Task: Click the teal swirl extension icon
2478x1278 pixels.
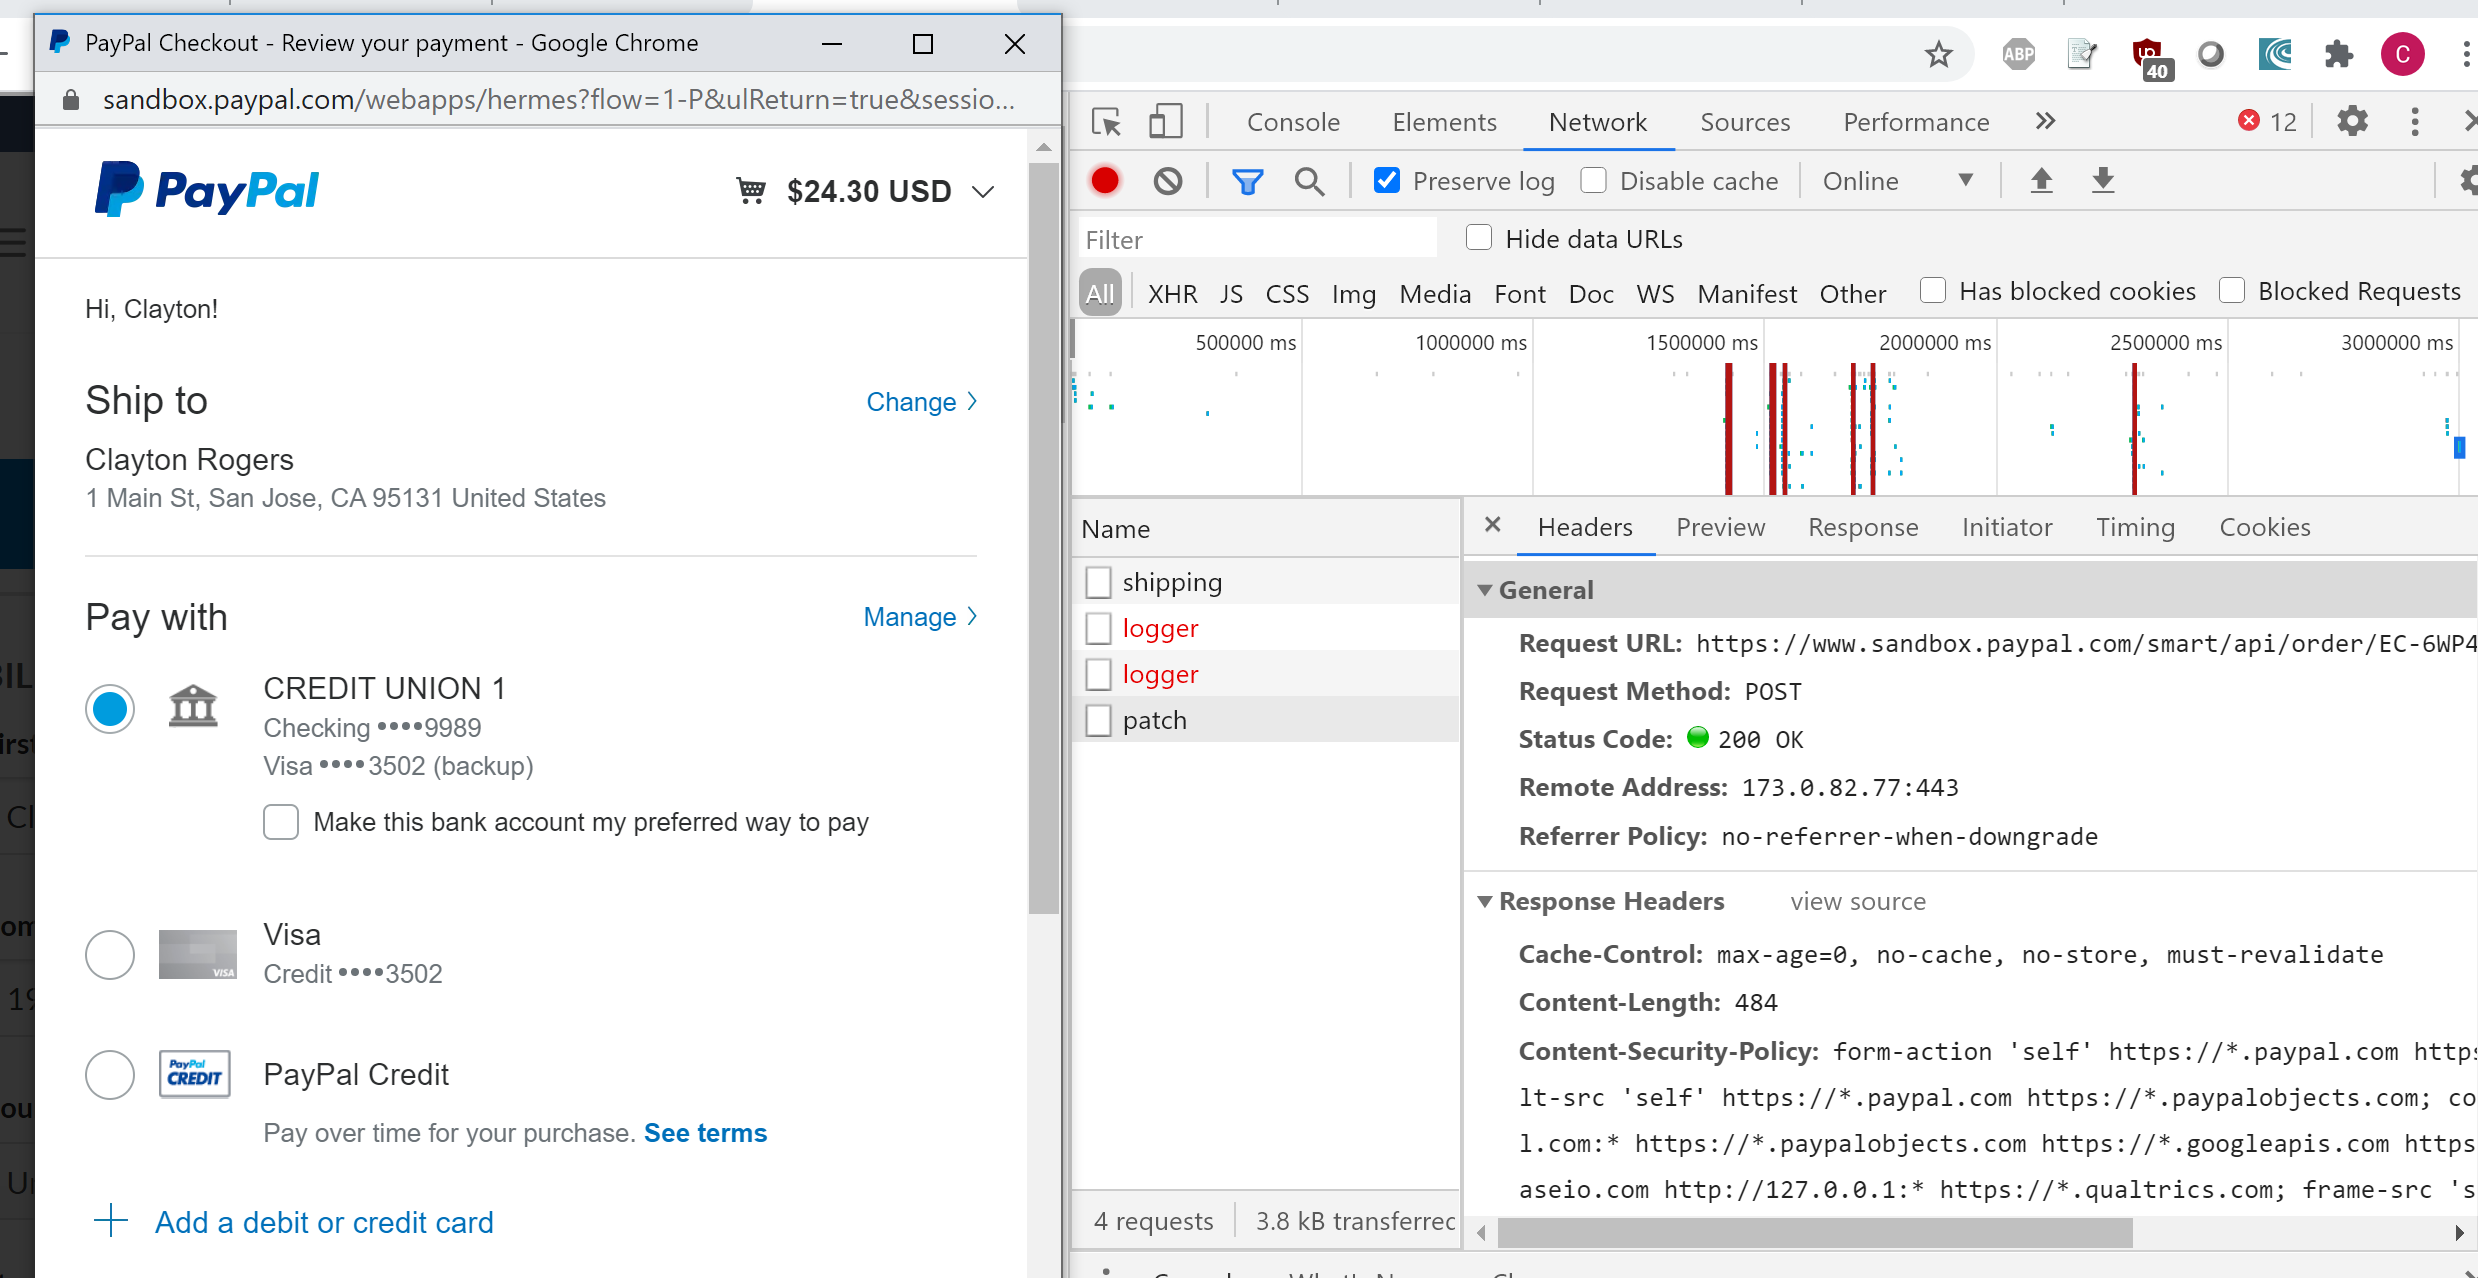Action: 2275,54
